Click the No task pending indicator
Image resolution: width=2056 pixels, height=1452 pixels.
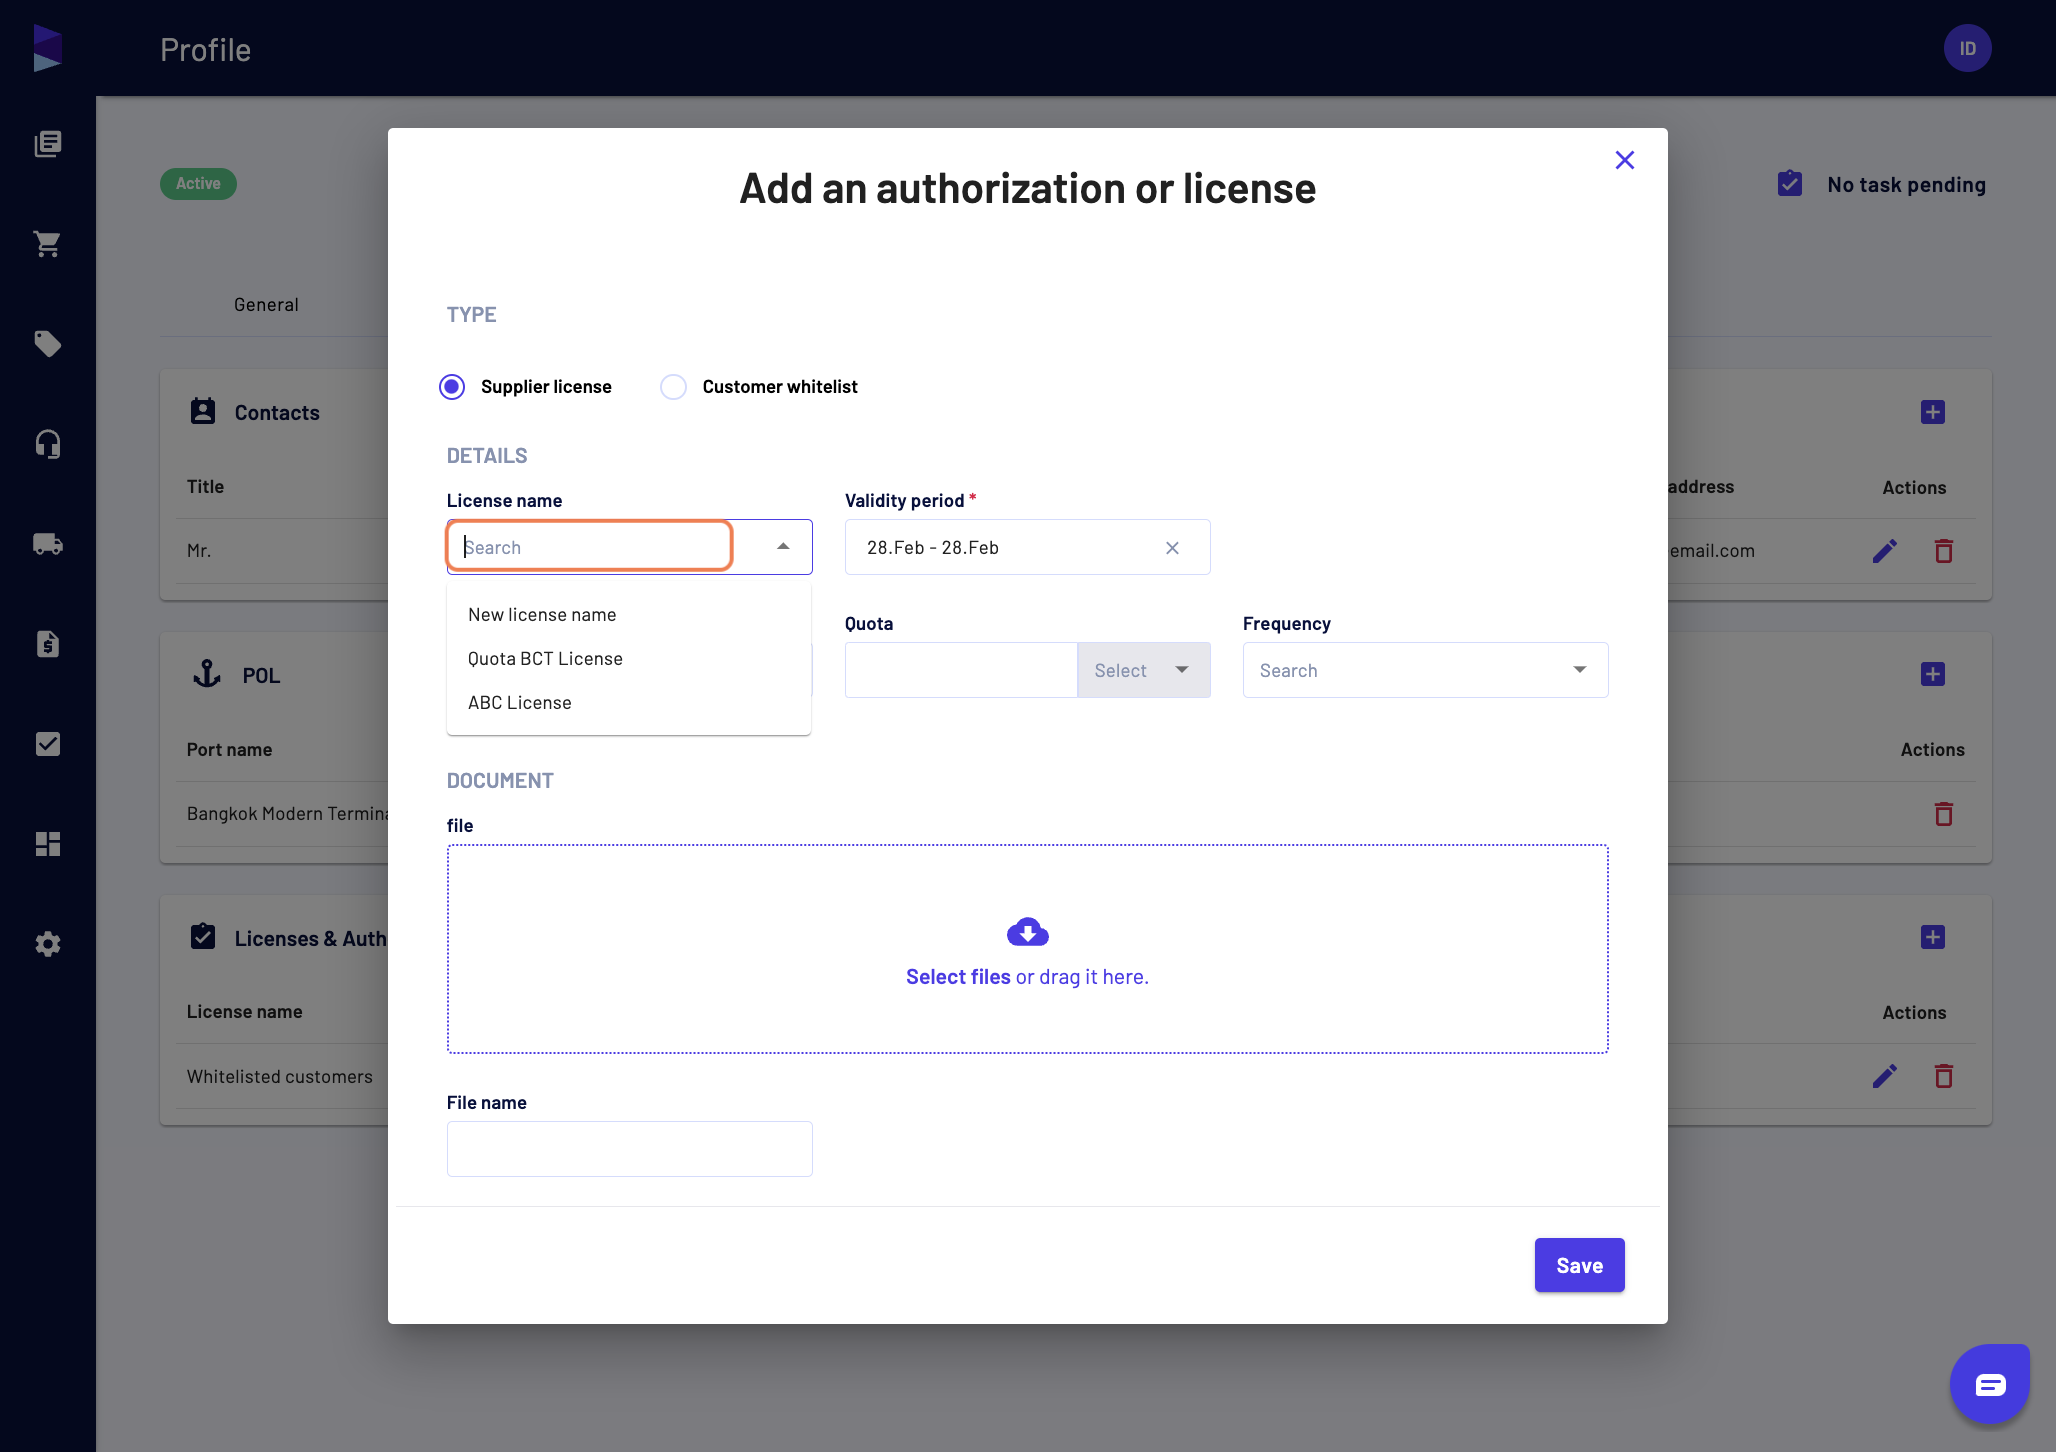point(1883,184)
